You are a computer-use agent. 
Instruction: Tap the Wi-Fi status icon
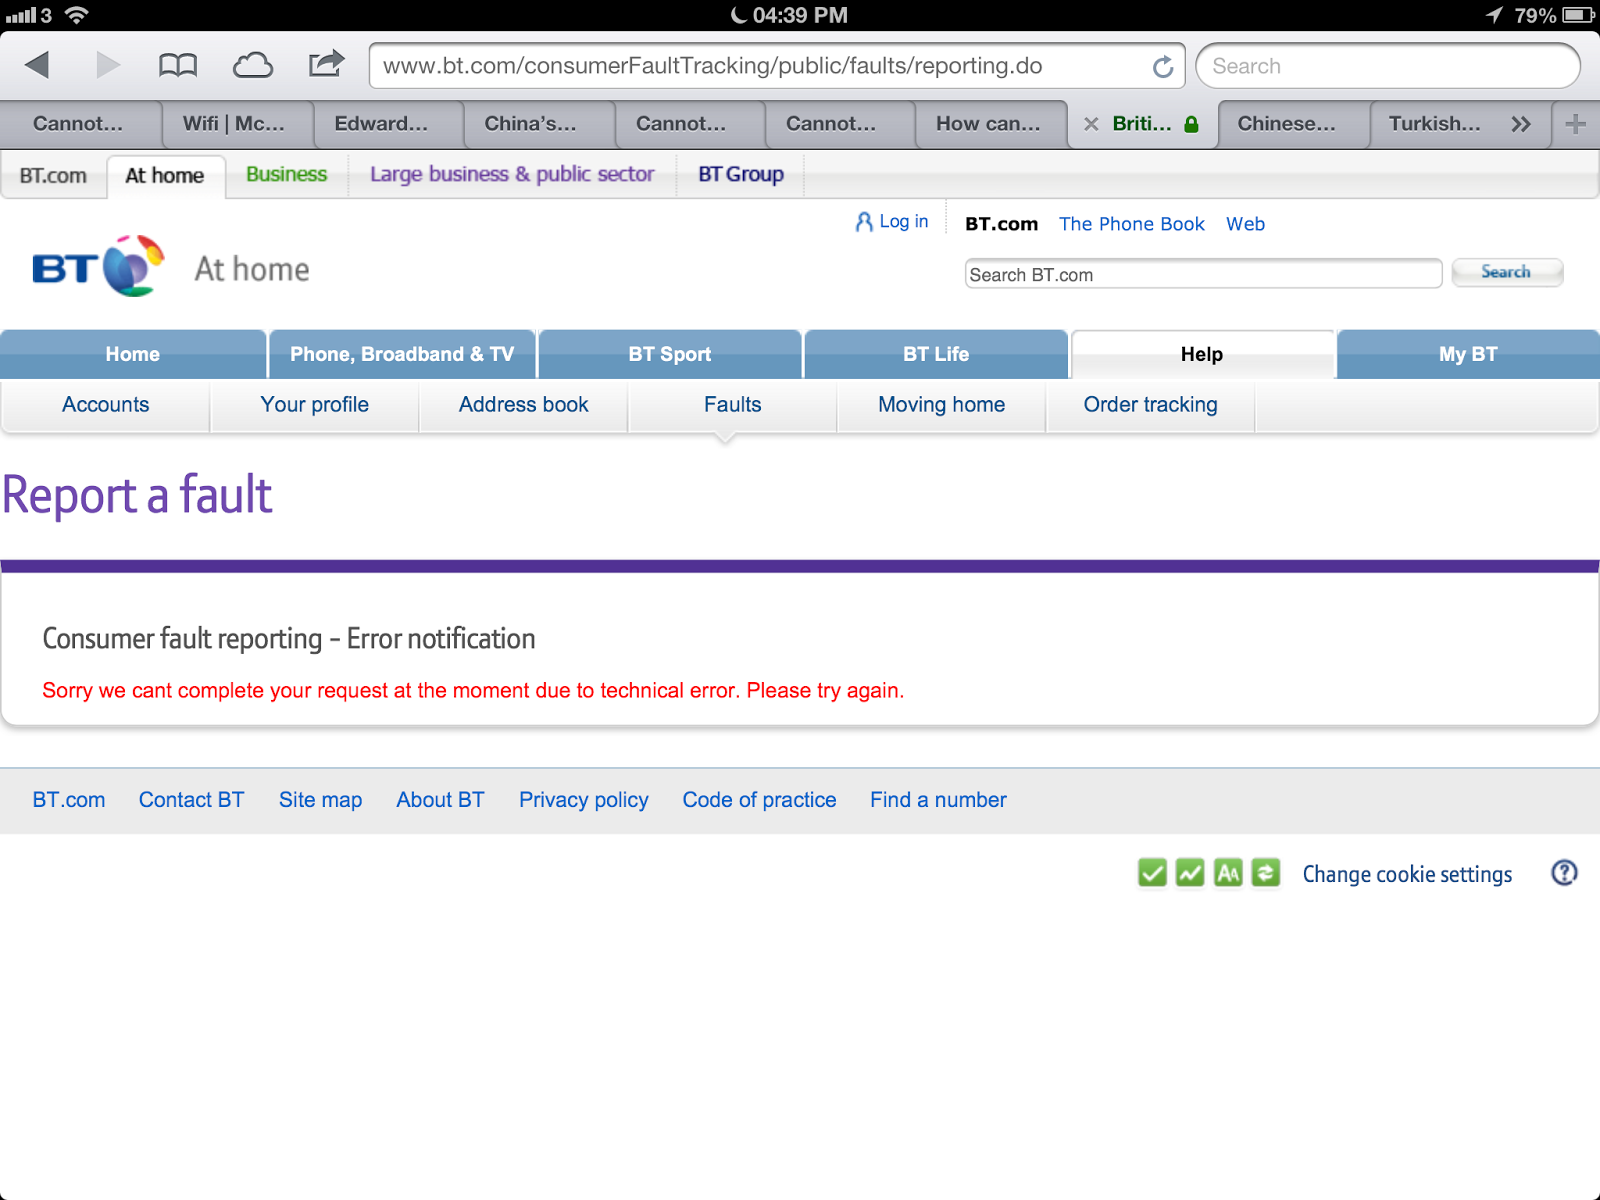coord(76,15)
